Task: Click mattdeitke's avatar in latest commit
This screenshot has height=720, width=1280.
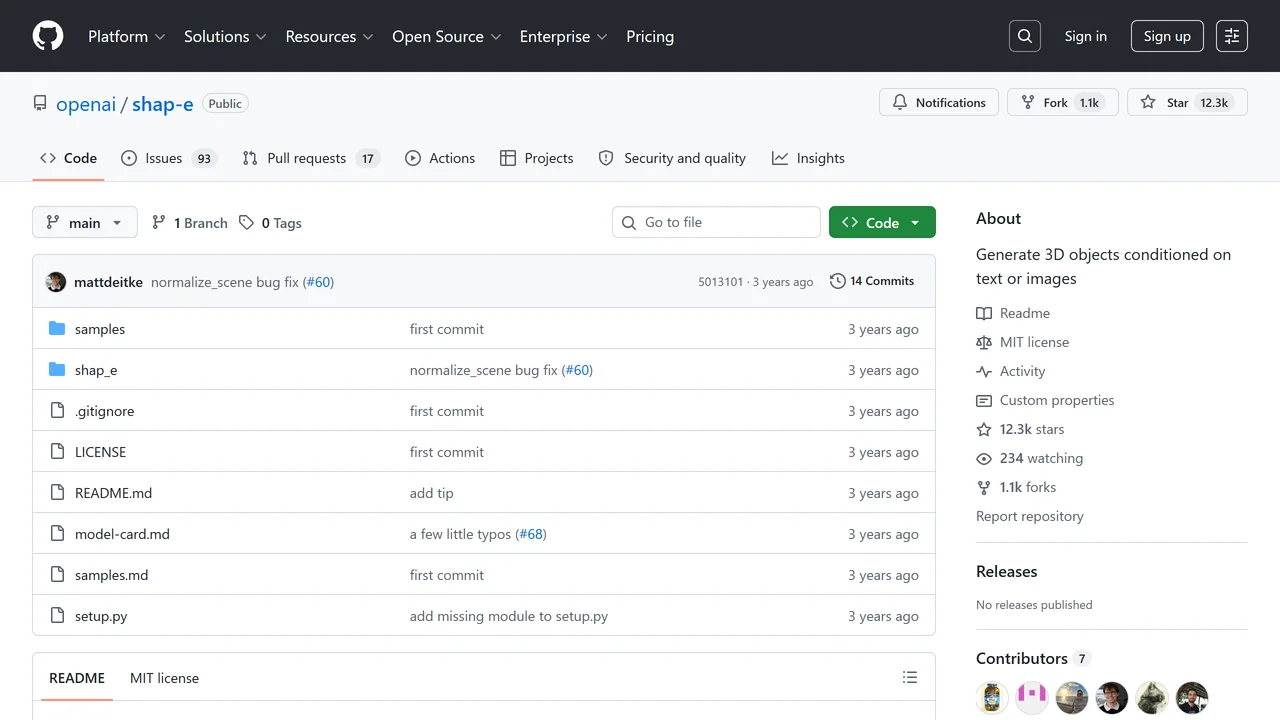Action: coord(56,282)
